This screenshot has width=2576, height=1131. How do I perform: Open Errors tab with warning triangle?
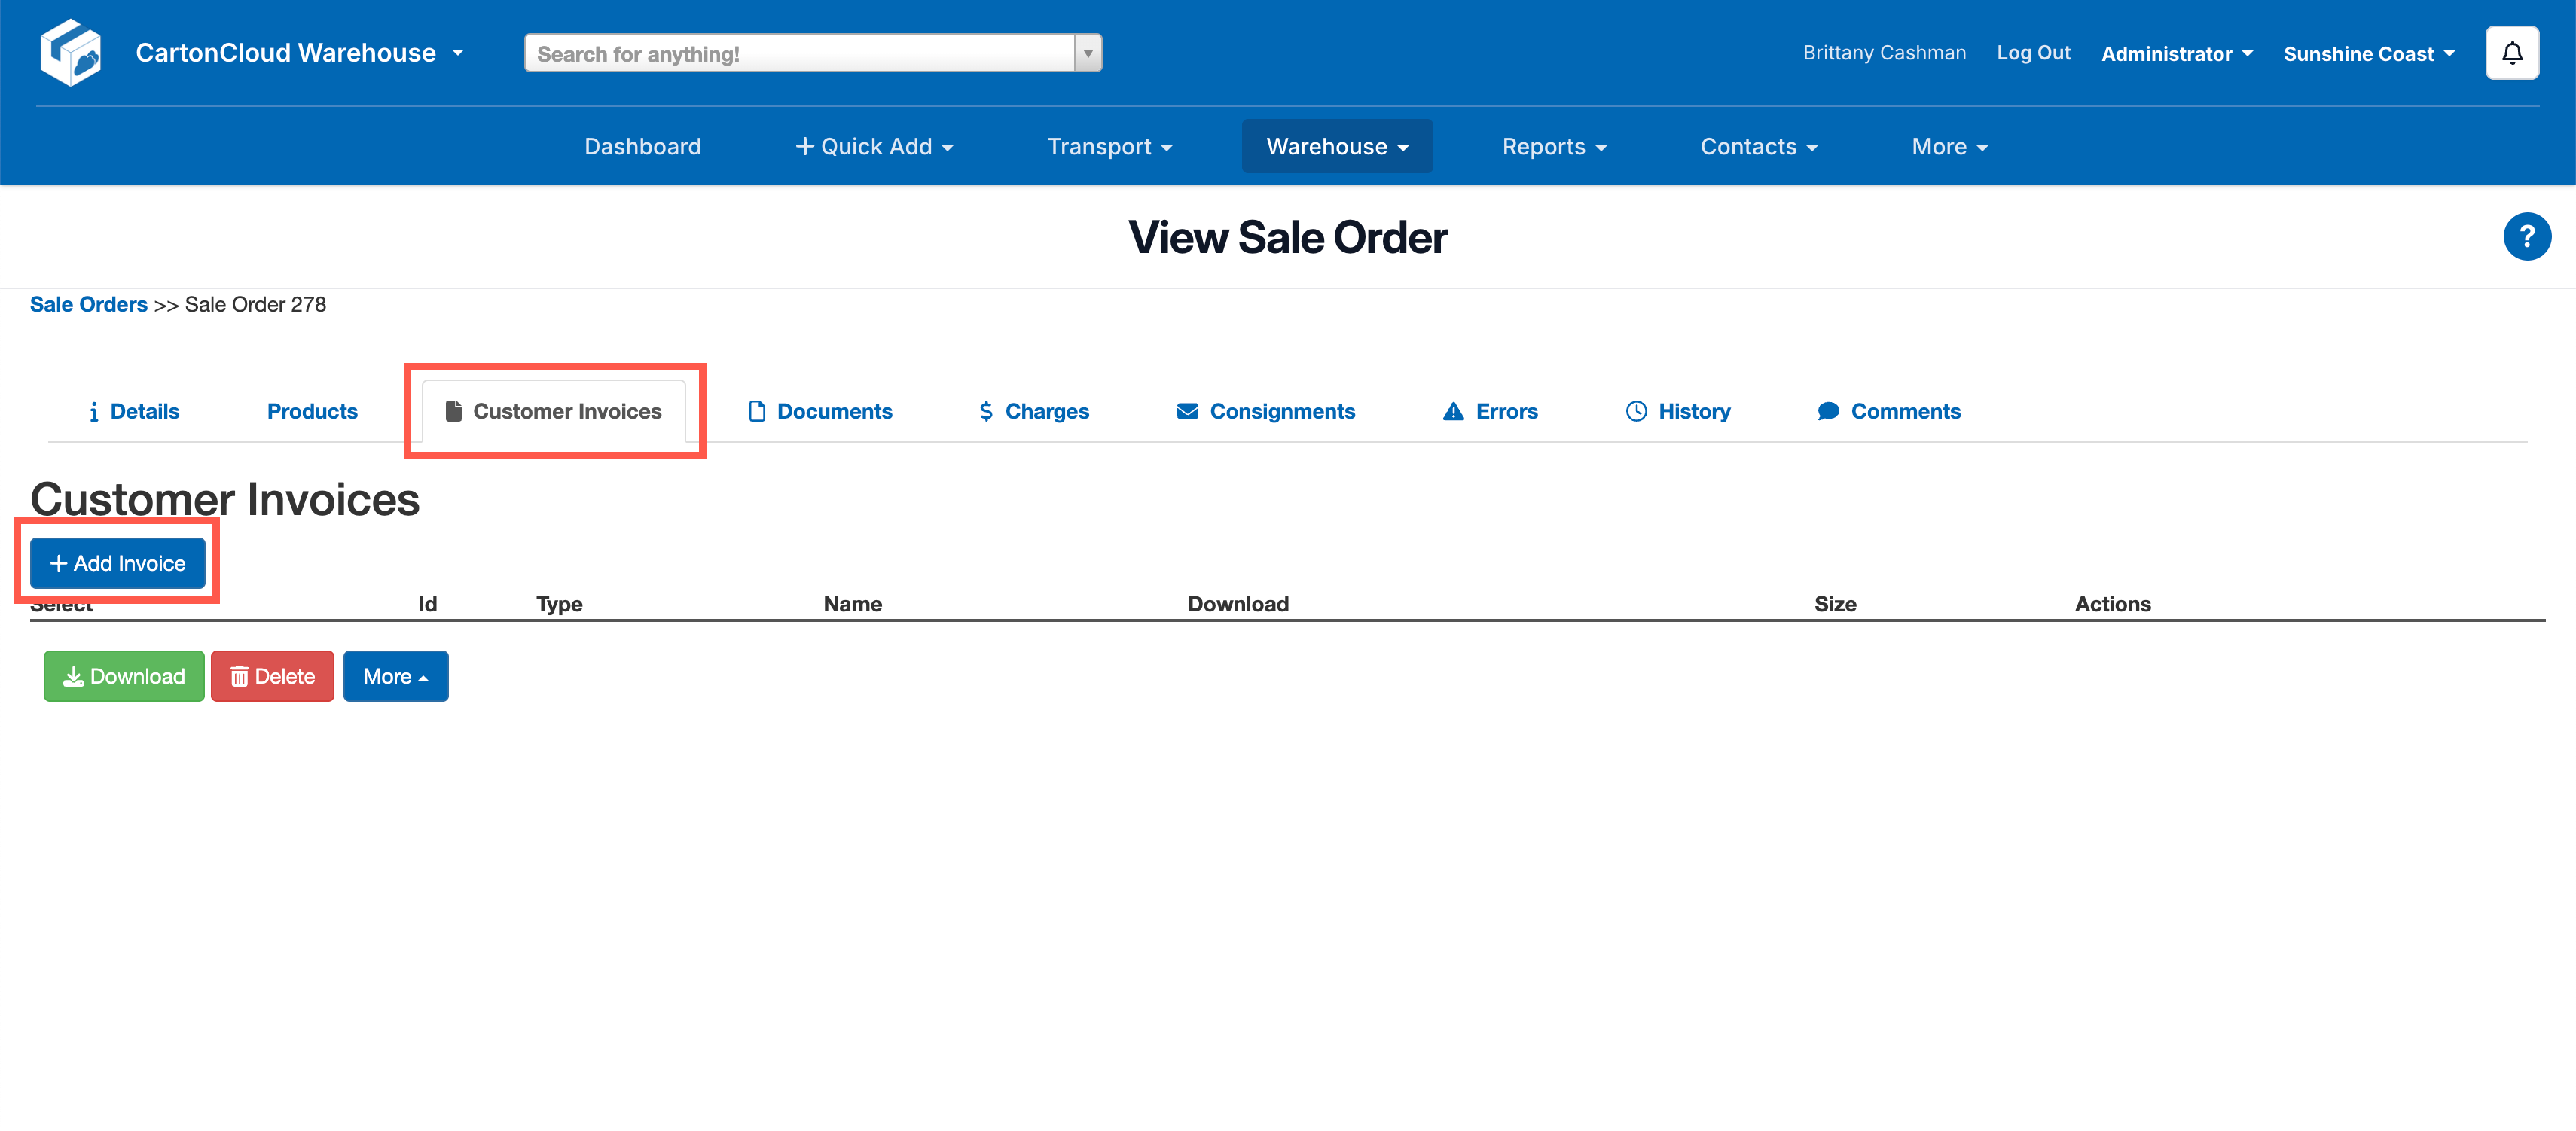[x=1490, y=411]
